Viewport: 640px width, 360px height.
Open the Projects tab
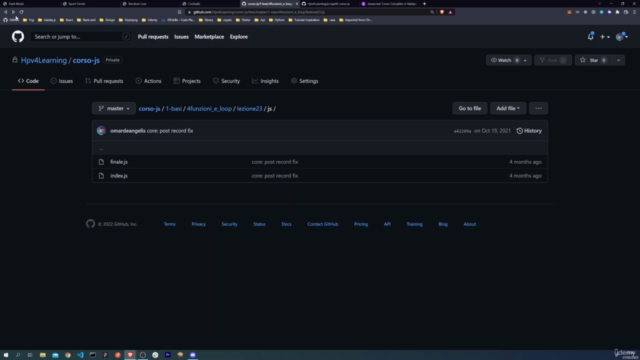click(187, 81)
